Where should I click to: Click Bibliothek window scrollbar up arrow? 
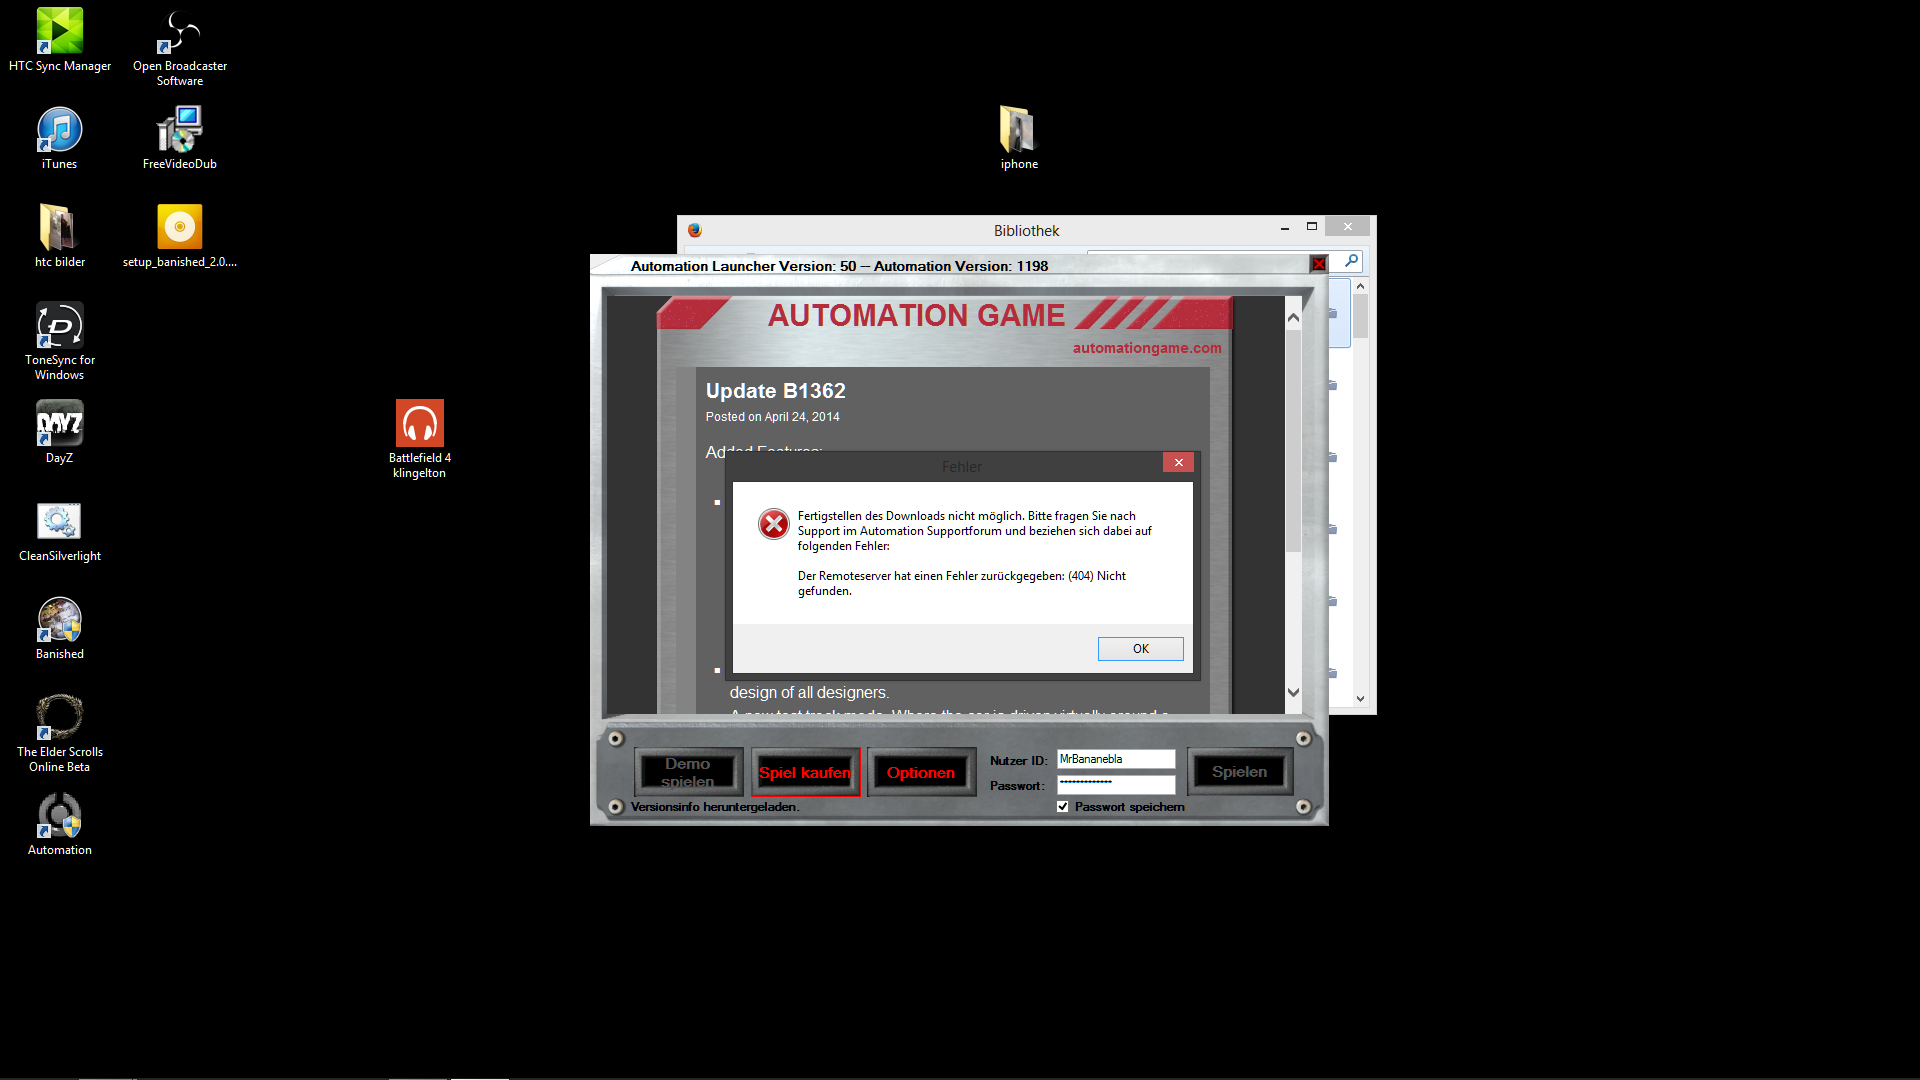tap(1360, 286)
